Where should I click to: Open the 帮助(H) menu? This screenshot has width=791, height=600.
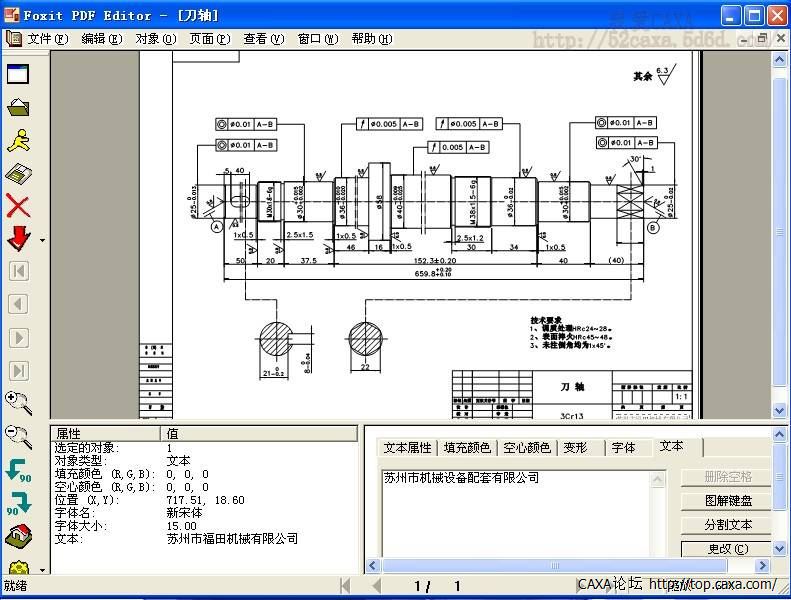click(372, 39)
